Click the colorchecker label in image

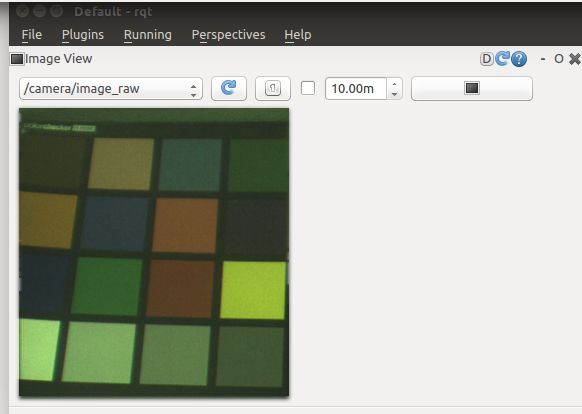point(59,127)
